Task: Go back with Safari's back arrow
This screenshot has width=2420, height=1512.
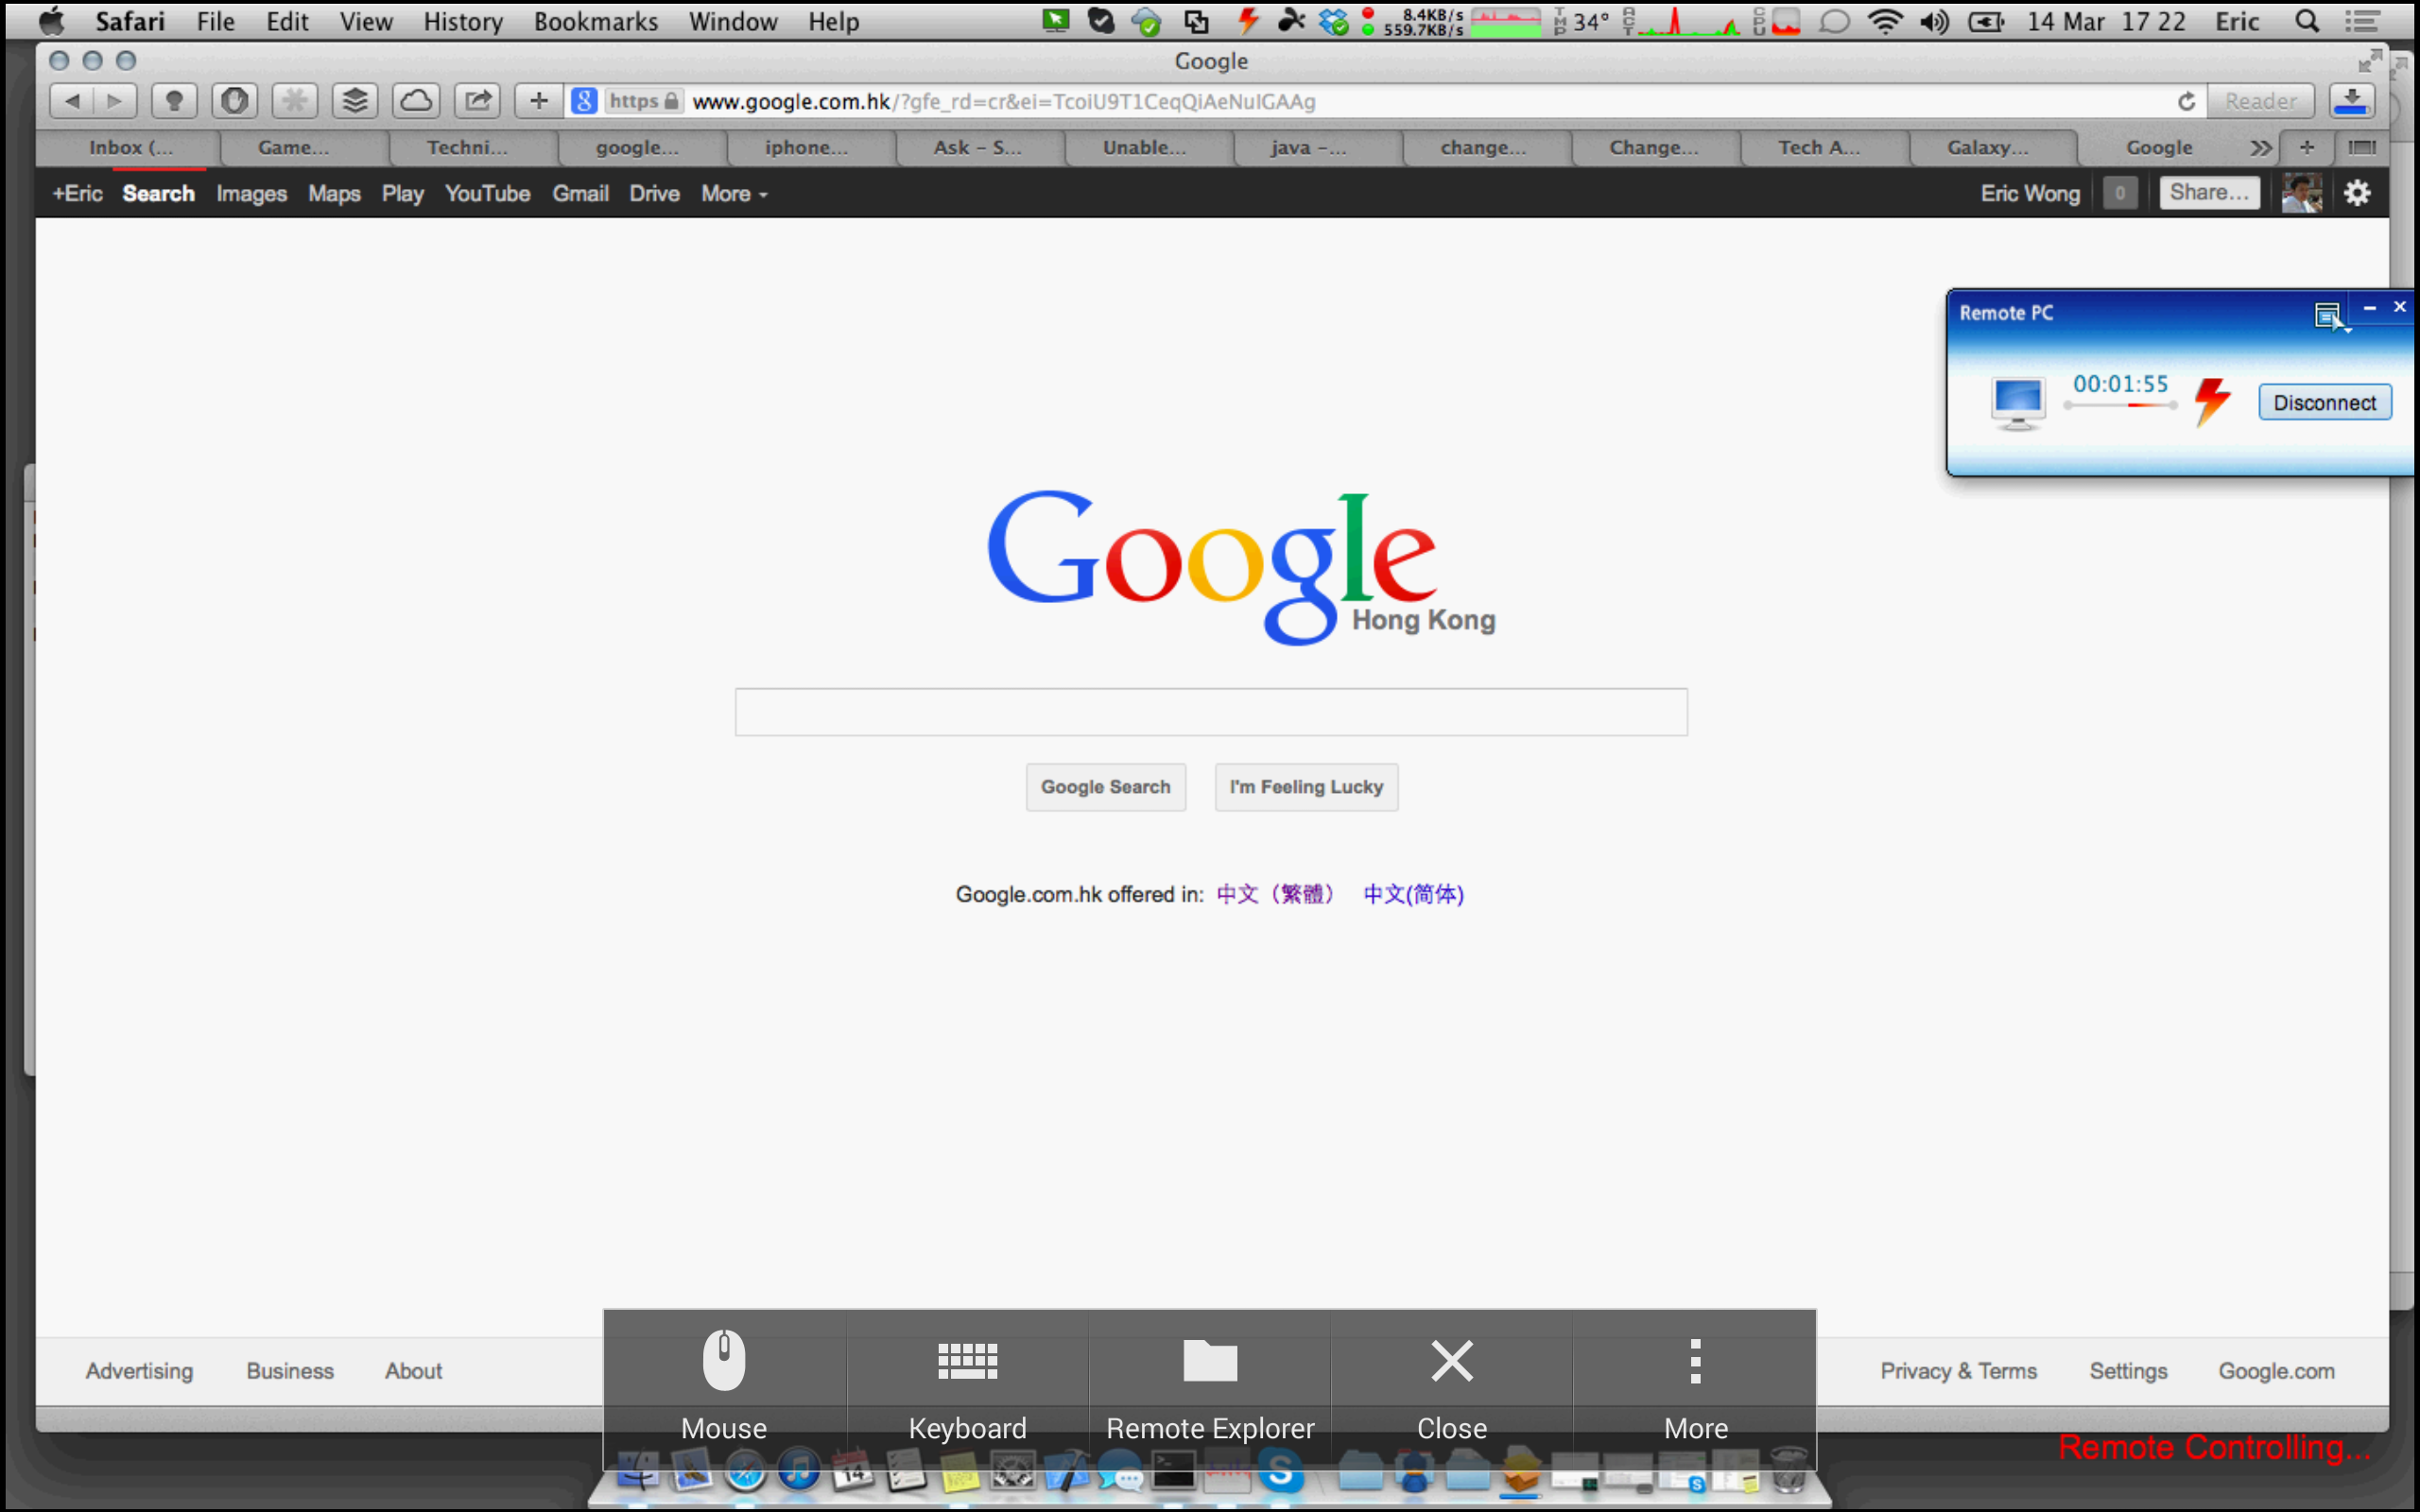Action: [72, 101]
